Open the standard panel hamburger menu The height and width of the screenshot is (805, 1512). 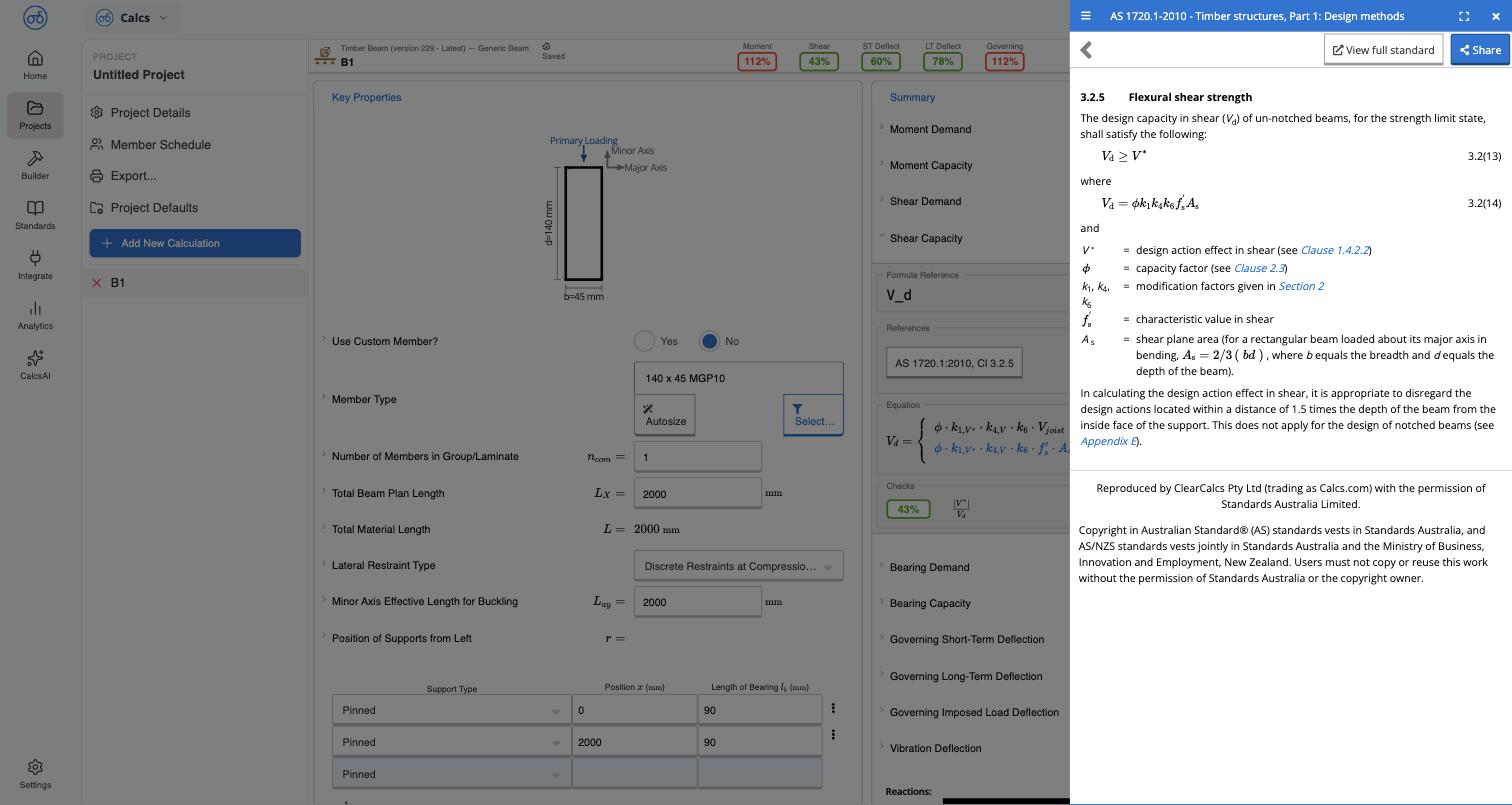(x=1085, y=16)
